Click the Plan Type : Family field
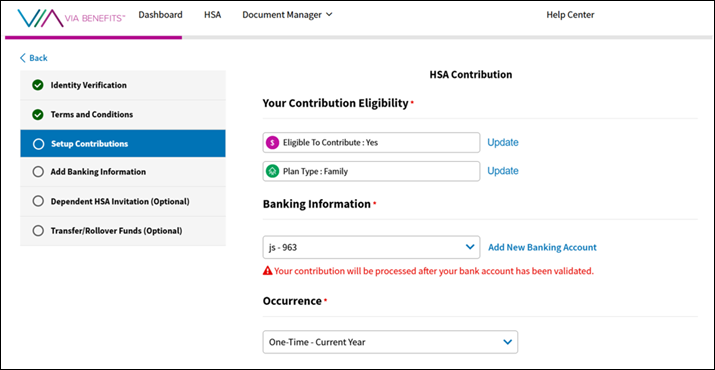Screen dimensions: 715x370 click(371, 172)
